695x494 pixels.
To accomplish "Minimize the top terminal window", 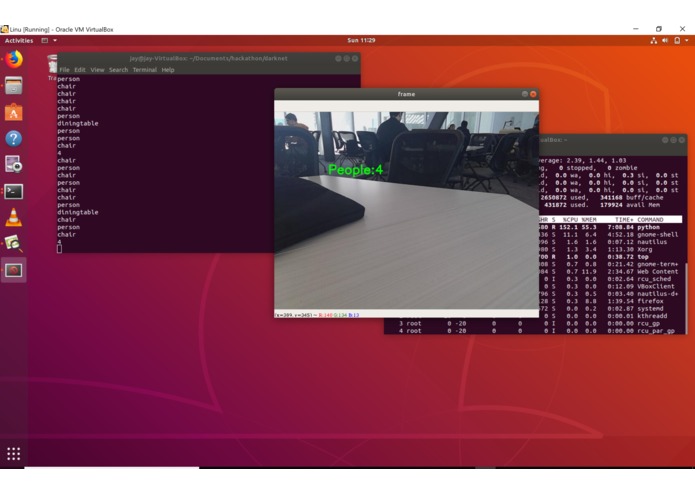I will (x=665, y=140).
